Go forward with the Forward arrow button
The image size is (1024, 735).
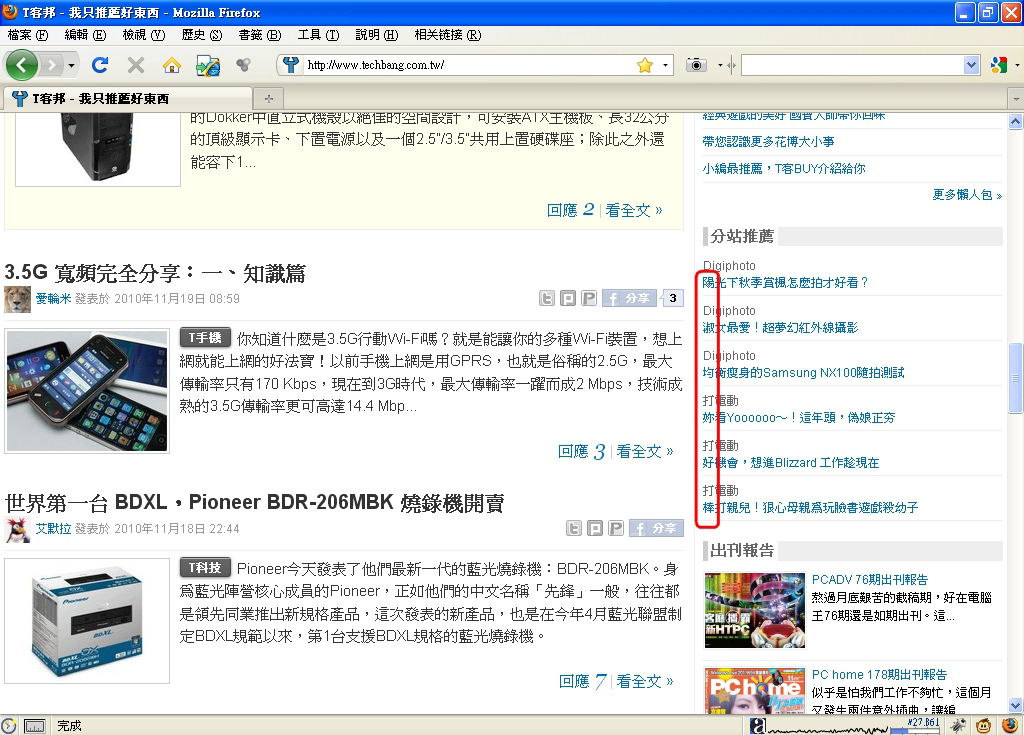click(x=51, y=65)
